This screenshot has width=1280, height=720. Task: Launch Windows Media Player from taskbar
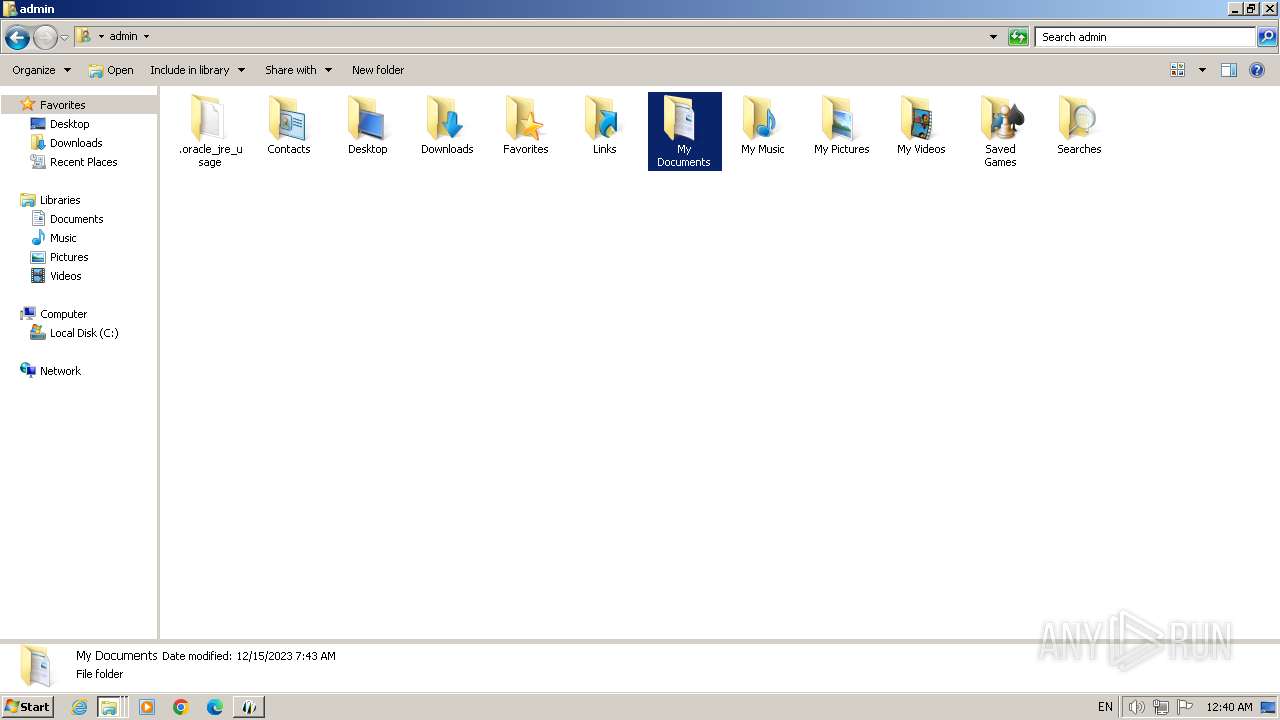[147, 707]
